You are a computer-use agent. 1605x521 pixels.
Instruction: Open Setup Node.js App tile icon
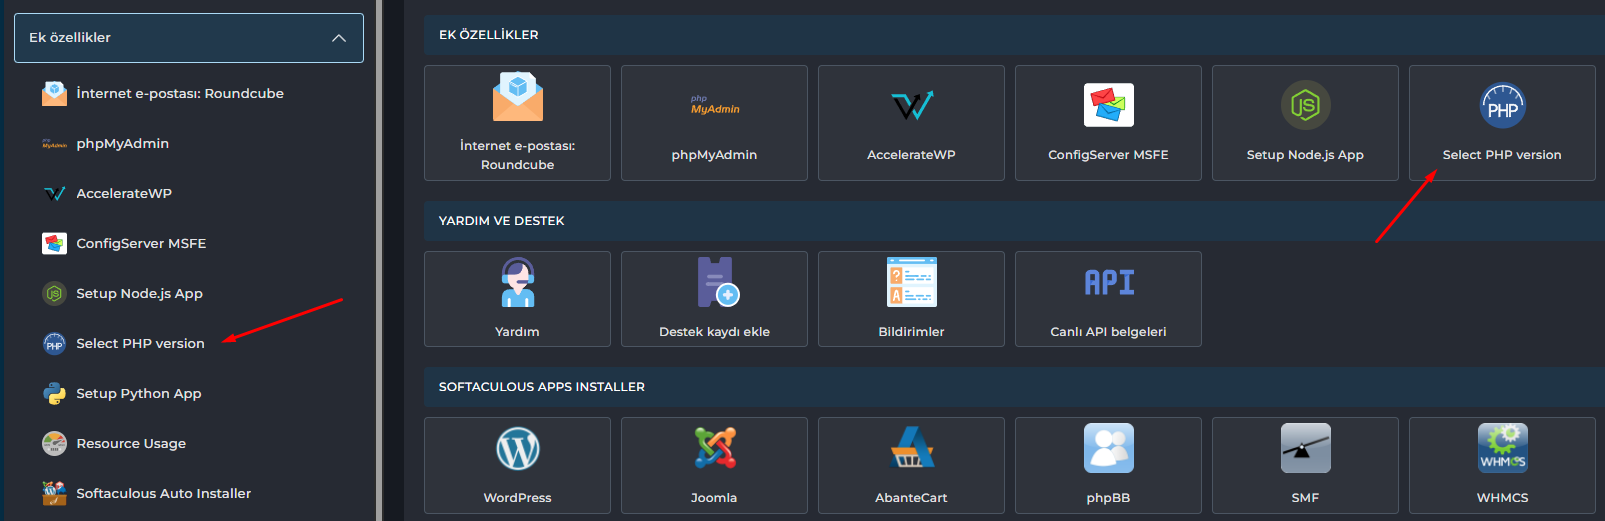[1305, 105]
